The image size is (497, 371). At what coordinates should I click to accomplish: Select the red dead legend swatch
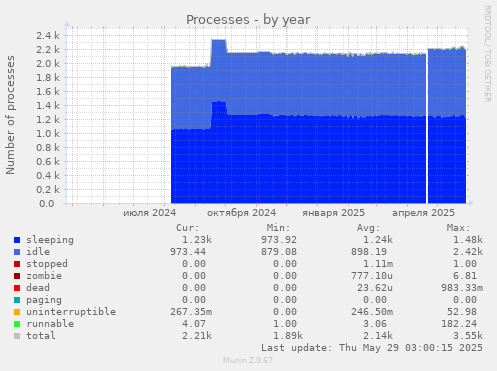pos(17,288)
